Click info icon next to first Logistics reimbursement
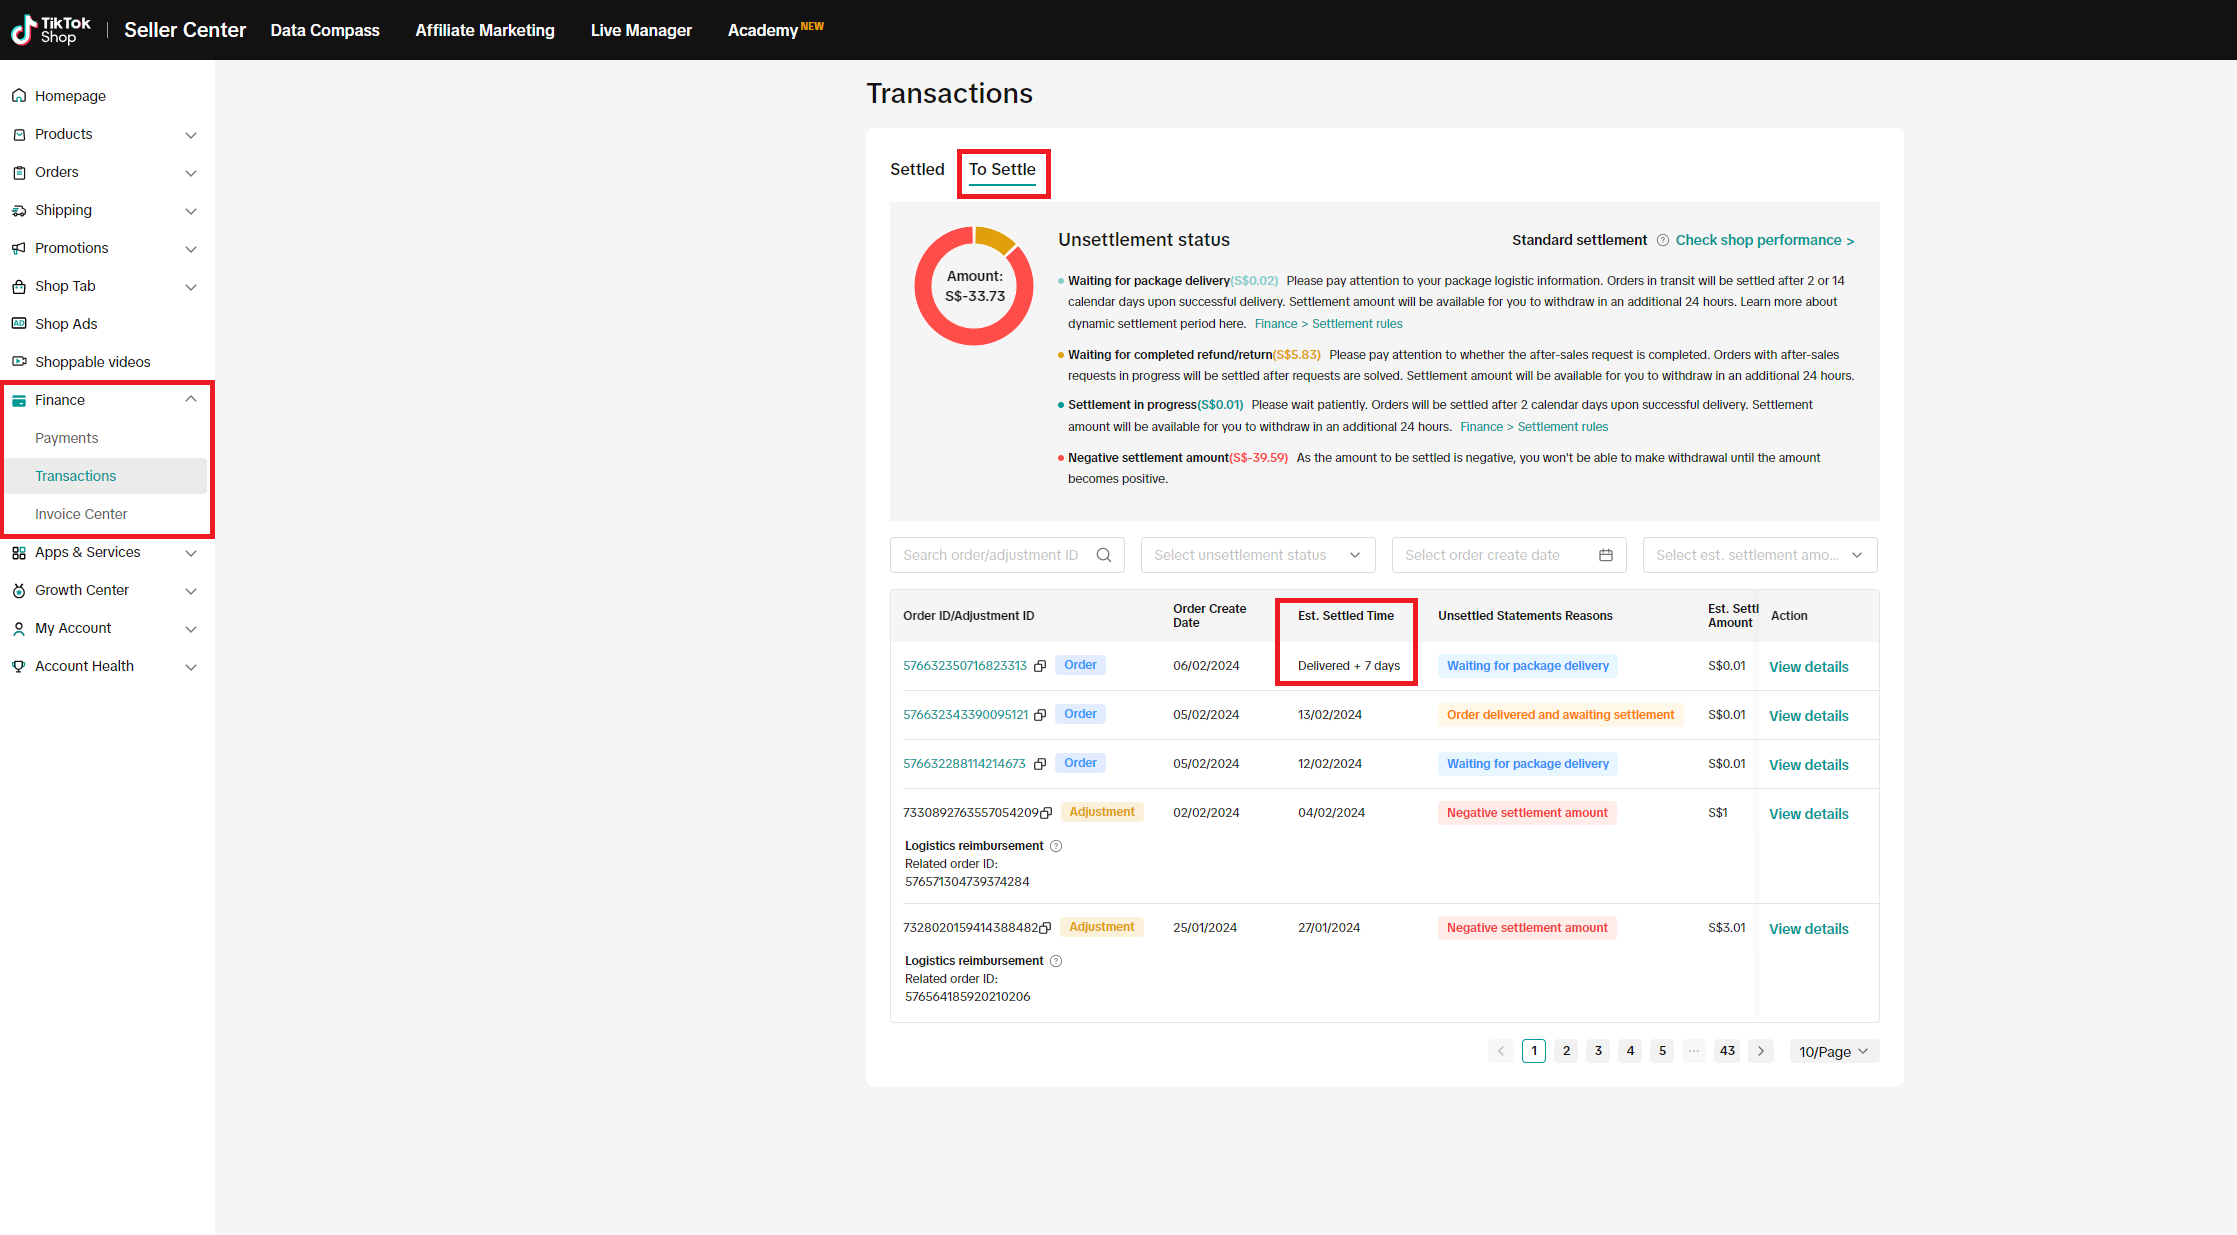 click(x=1056, y=846)
